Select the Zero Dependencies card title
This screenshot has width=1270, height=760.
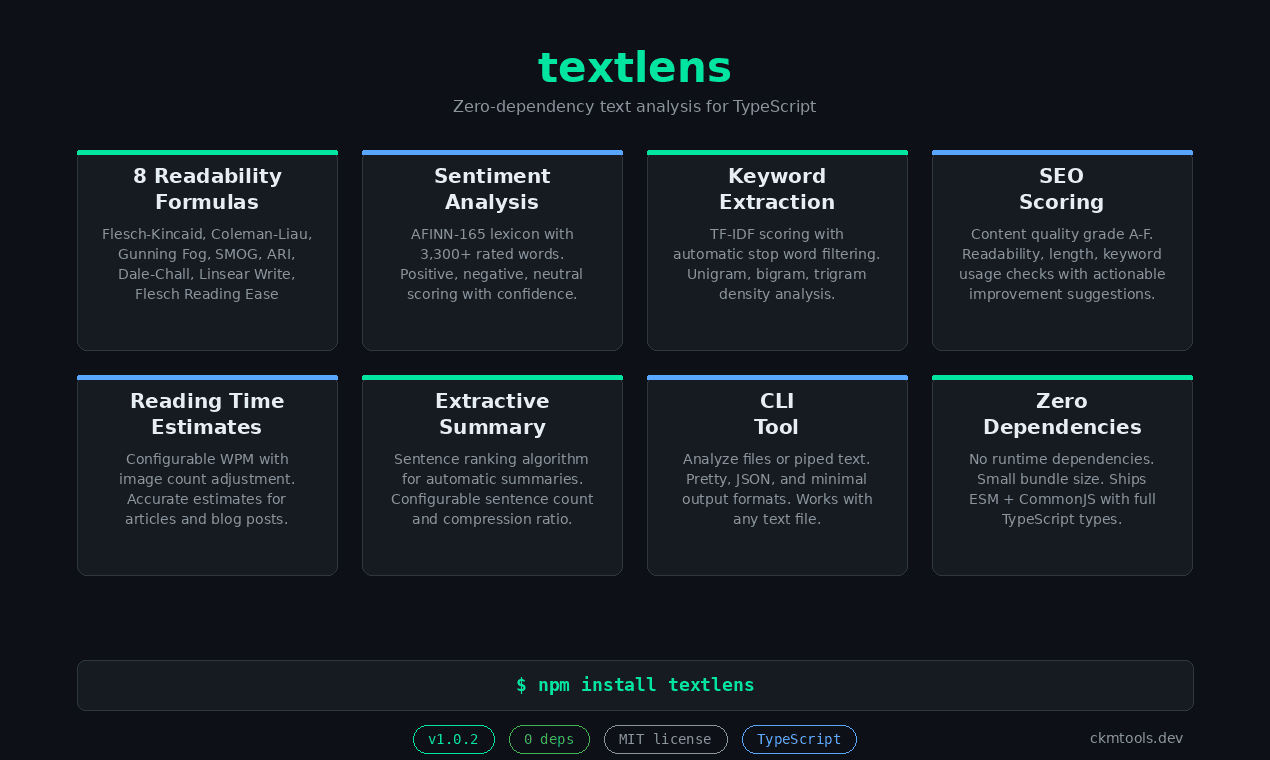tap(1061, 414)
